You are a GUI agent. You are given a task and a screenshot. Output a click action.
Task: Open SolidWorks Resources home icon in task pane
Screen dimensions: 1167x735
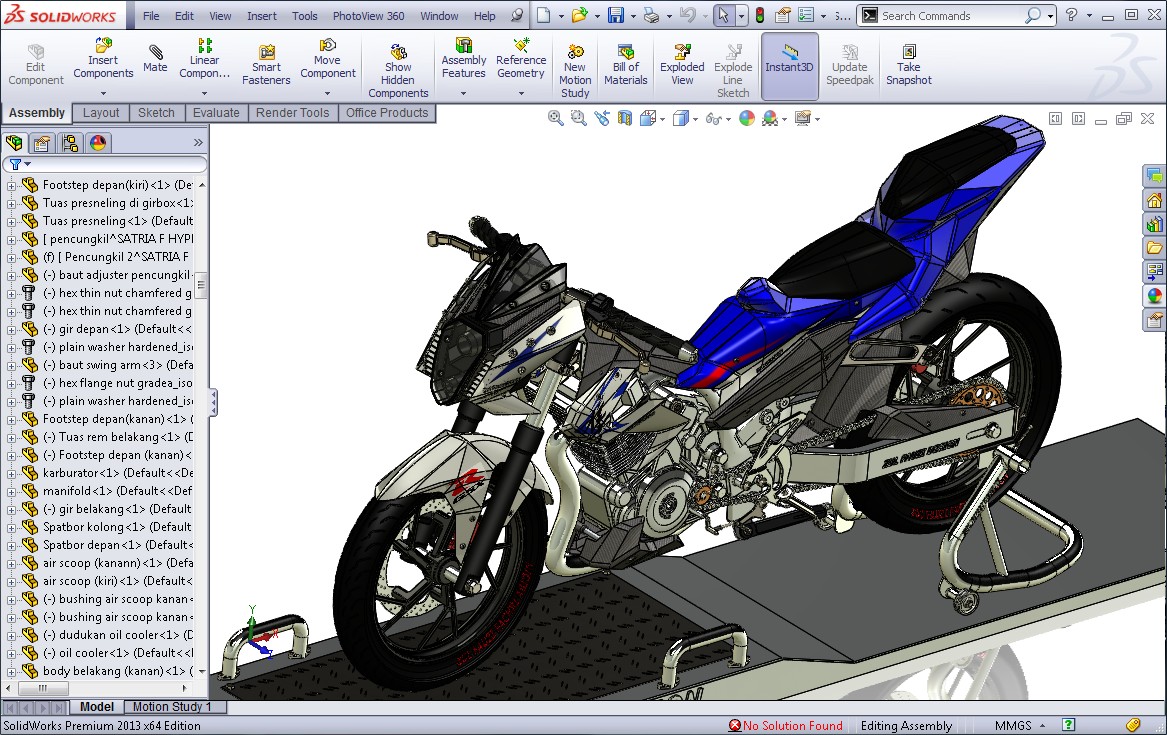pyautogui.click(x=1154, y=200)
